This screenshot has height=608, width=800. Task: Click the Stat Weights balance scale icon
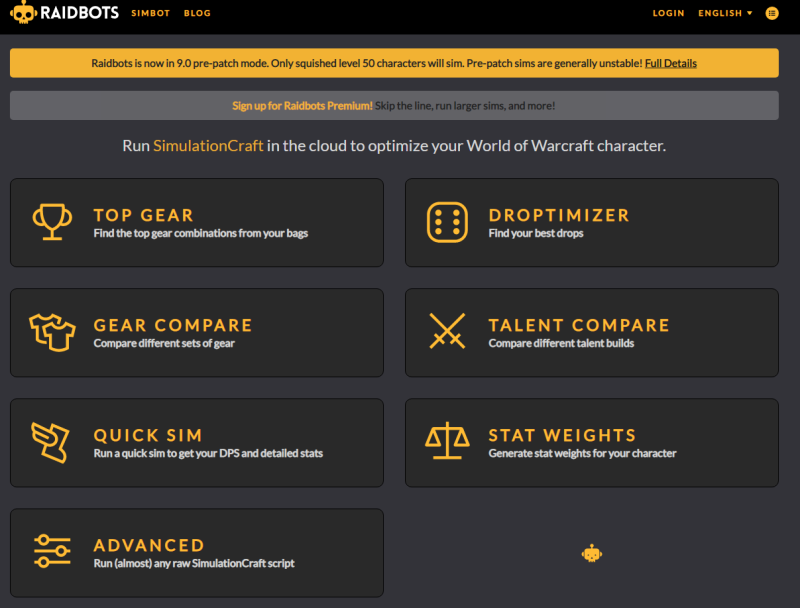coord(447,440)
